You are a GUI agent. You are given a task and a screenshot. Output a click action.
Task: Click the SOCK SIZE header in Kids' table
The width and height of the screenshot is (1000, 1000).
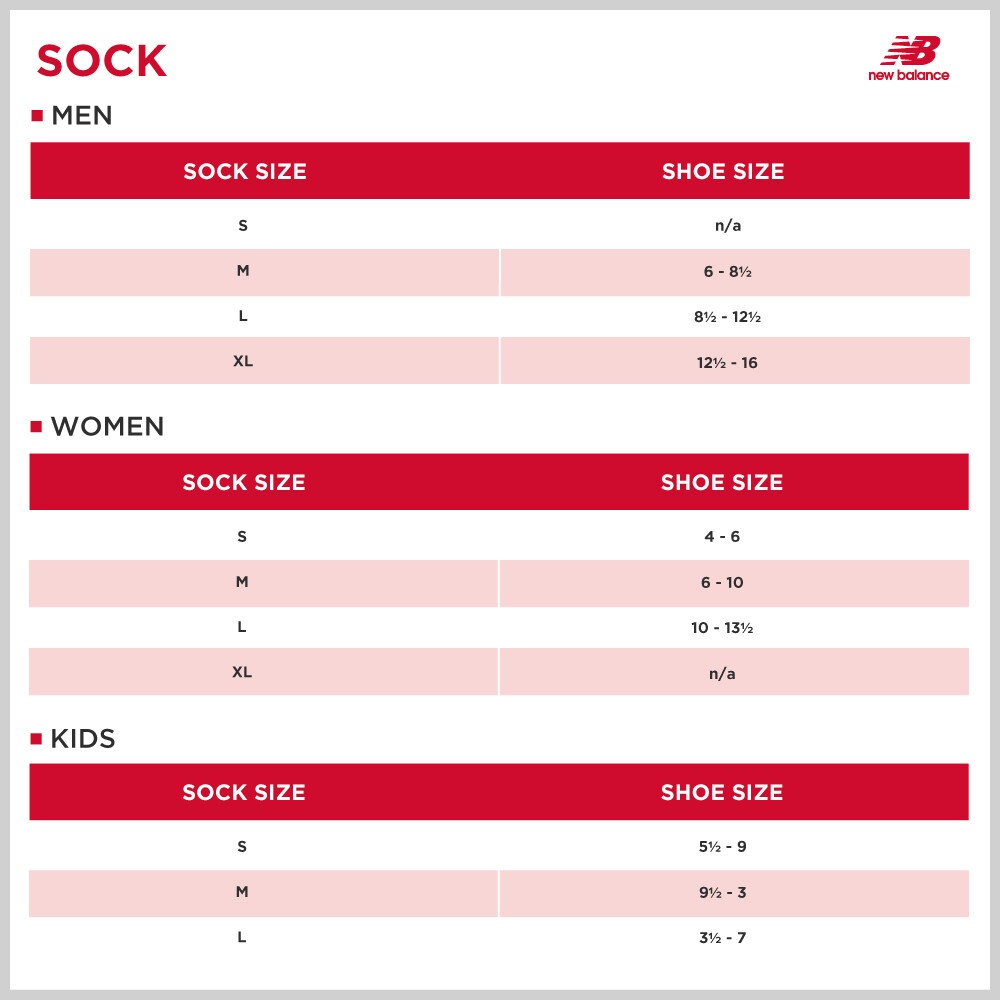pos(243,792)
